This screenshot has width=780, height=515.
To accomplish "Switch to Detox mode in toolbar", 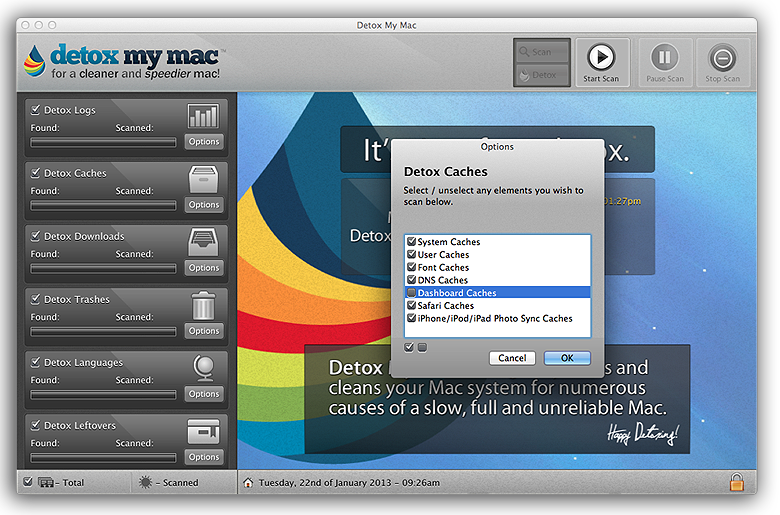I will tap(542, 75).
